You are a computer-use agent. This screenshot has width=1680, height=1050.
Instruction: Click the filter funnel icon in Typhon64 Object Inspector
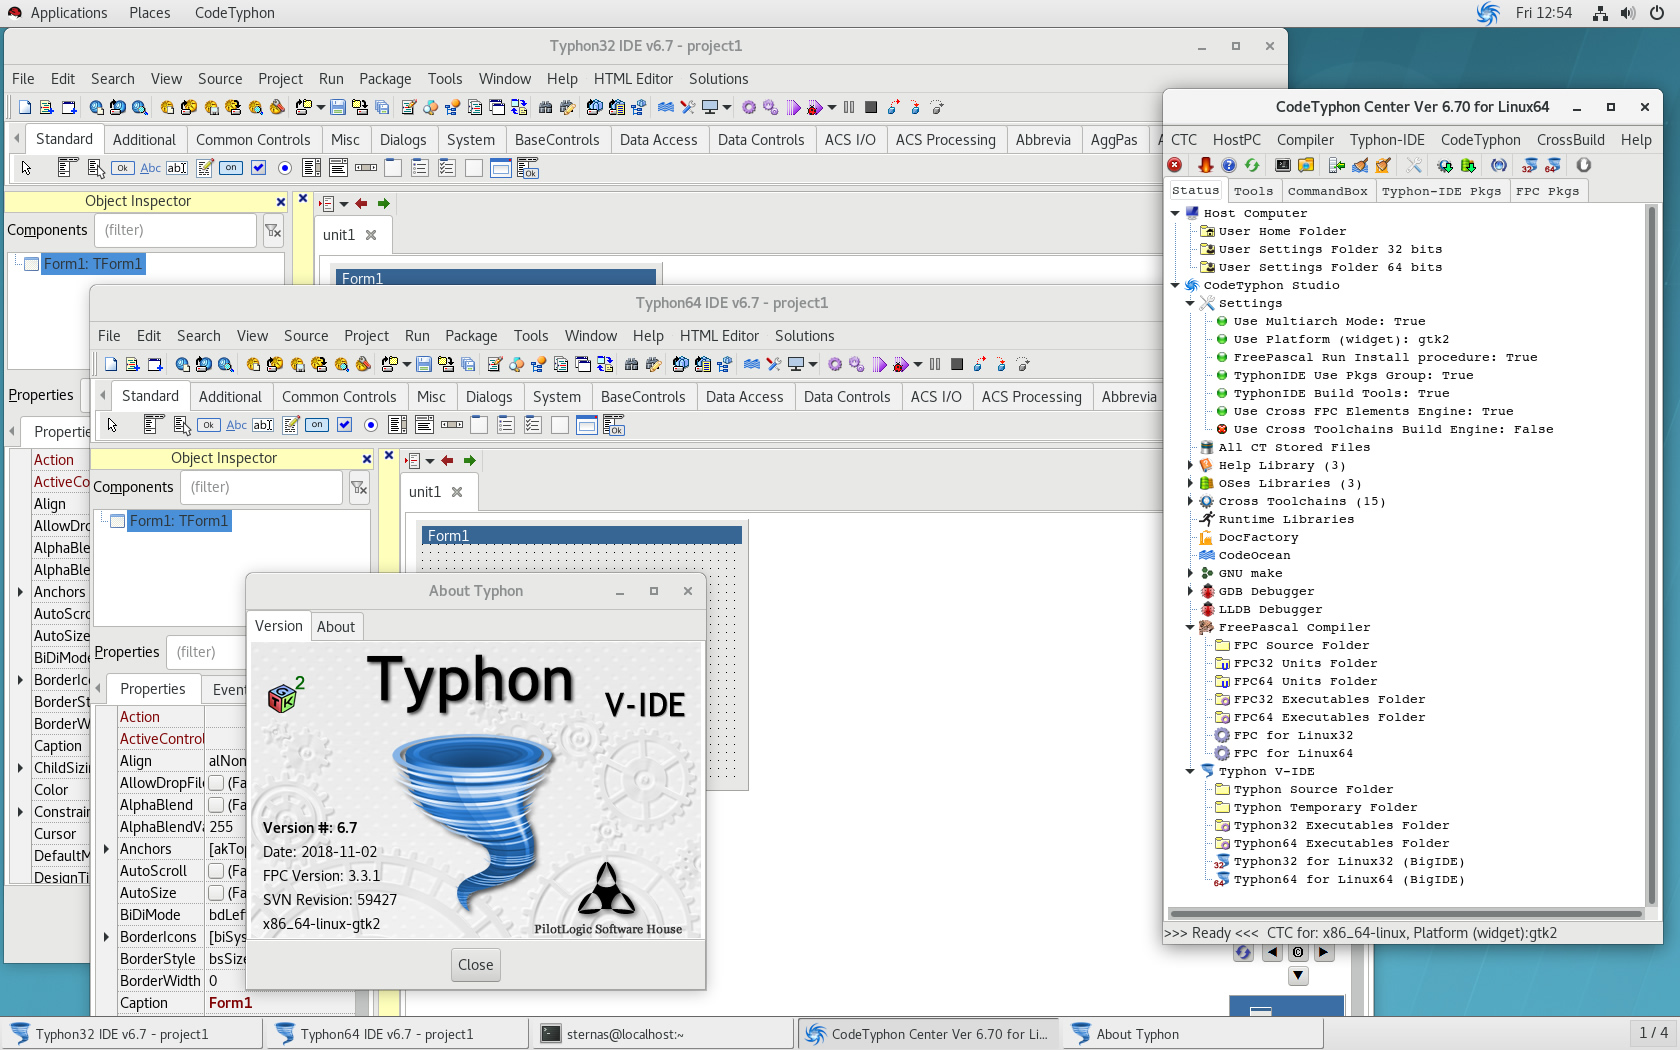(x=359, y=487)
